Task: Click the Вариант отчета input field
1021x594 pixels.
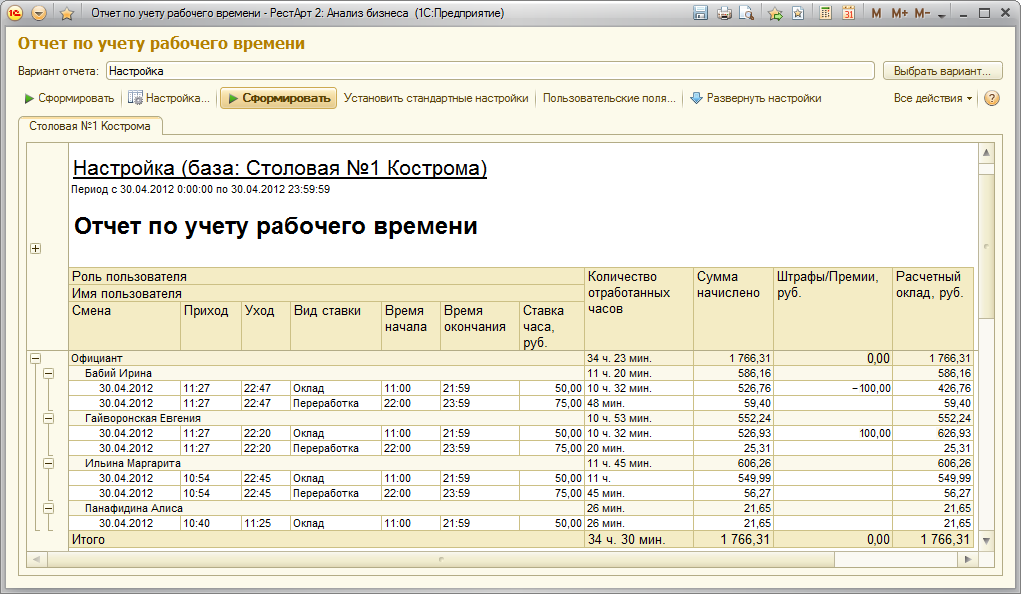Action: pos(490,71)
